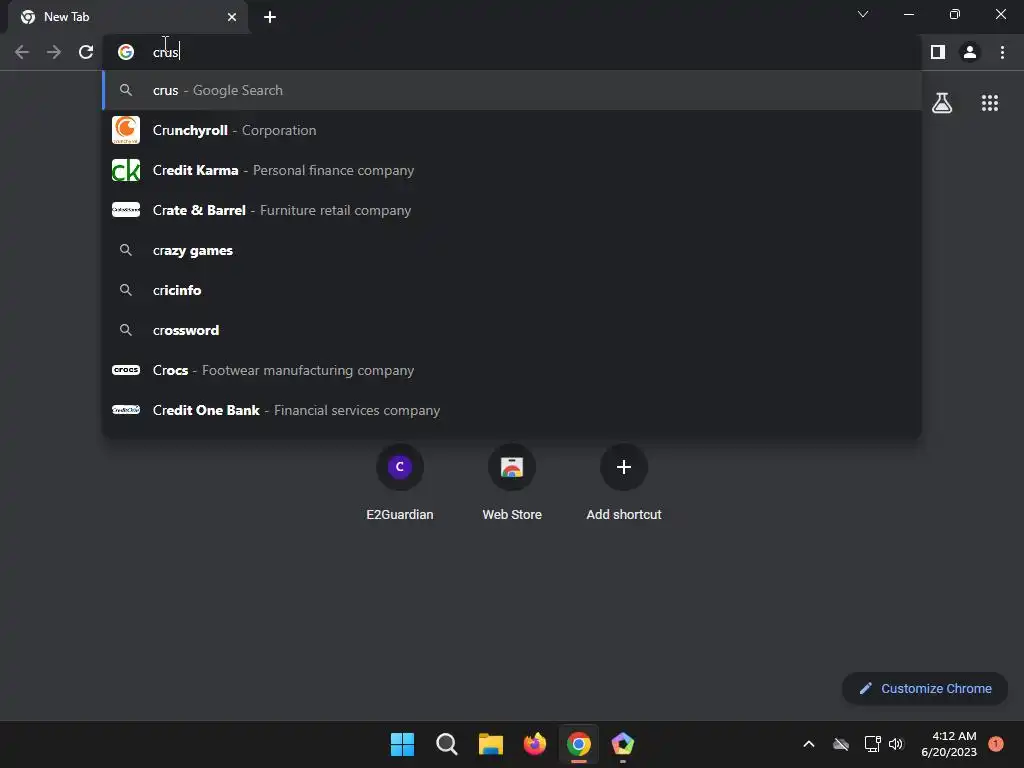
Task: Open the colorful pentagon taskbar app
Action: 622,744
